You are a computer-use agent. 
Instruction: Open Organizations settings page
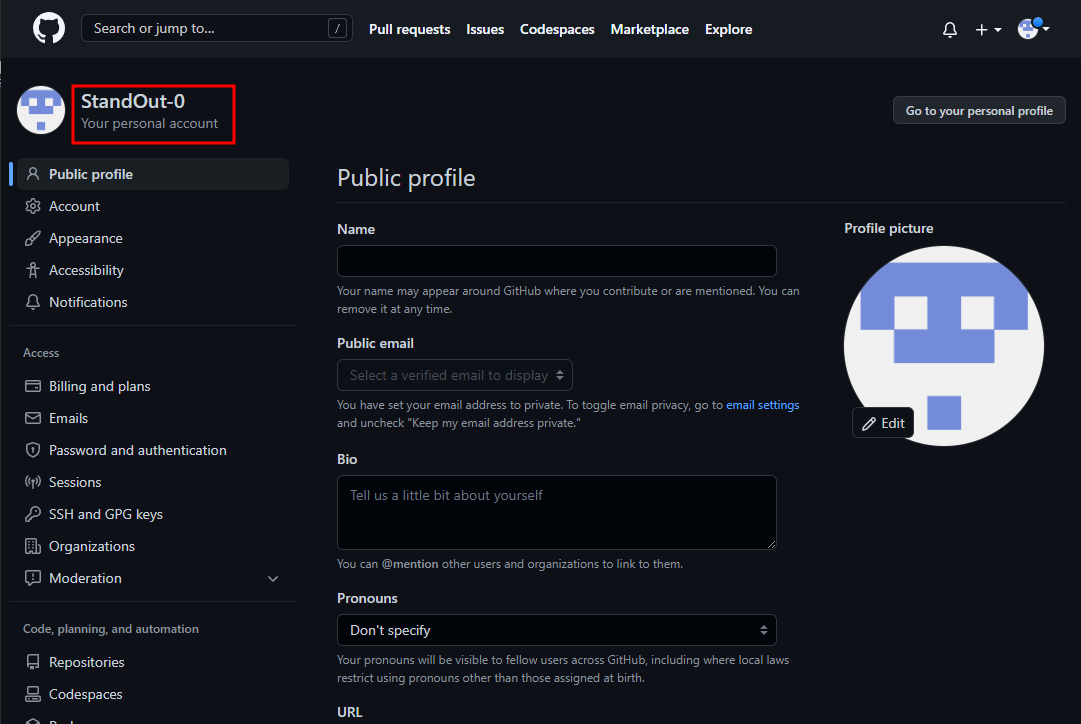[153, 546]
